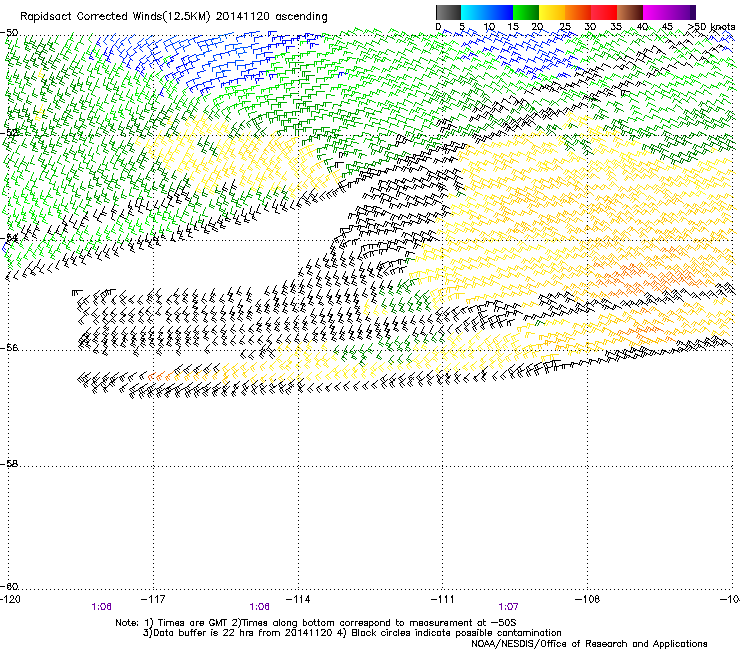Click the '-114' longitude axis label
This screenshot has height=650, width=740.
pyautogui.click(x=298, y=599)
